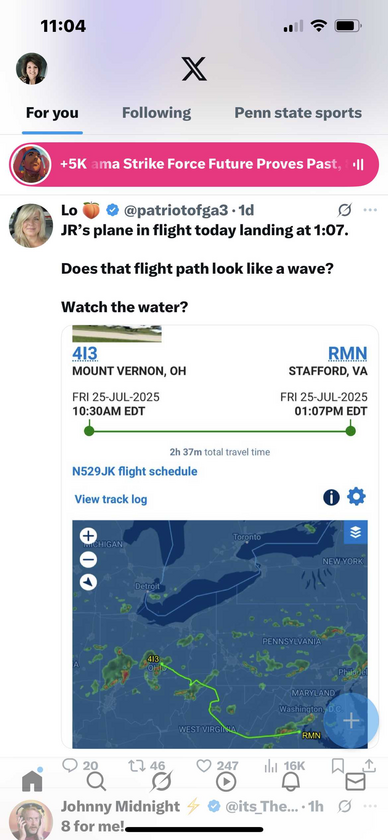Open the map layers icon
The image size is (388, 840).
click(355, 532)
